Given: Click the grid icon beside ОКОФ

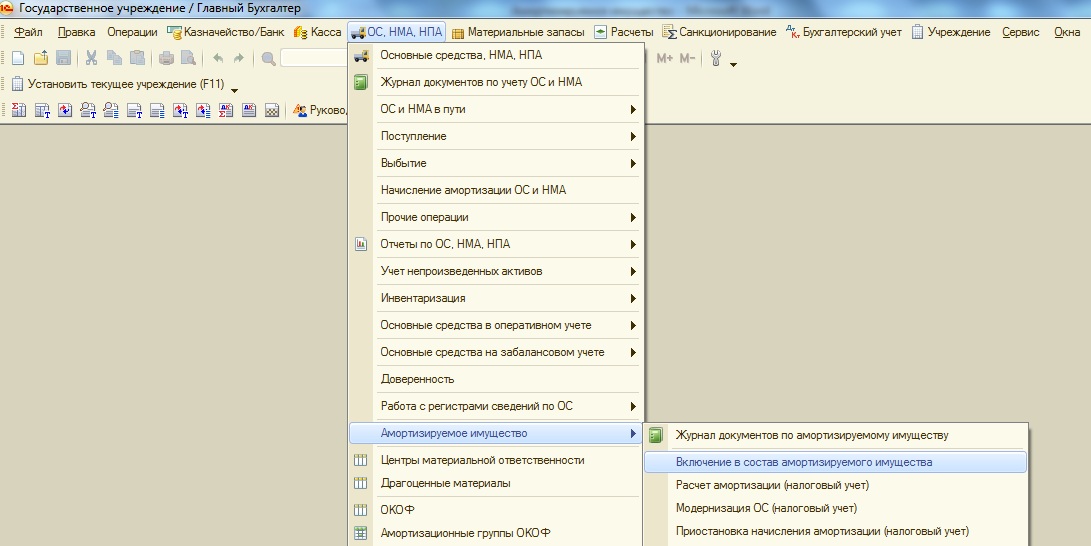Looking at the screenshot, I should [x=361, y=510].
